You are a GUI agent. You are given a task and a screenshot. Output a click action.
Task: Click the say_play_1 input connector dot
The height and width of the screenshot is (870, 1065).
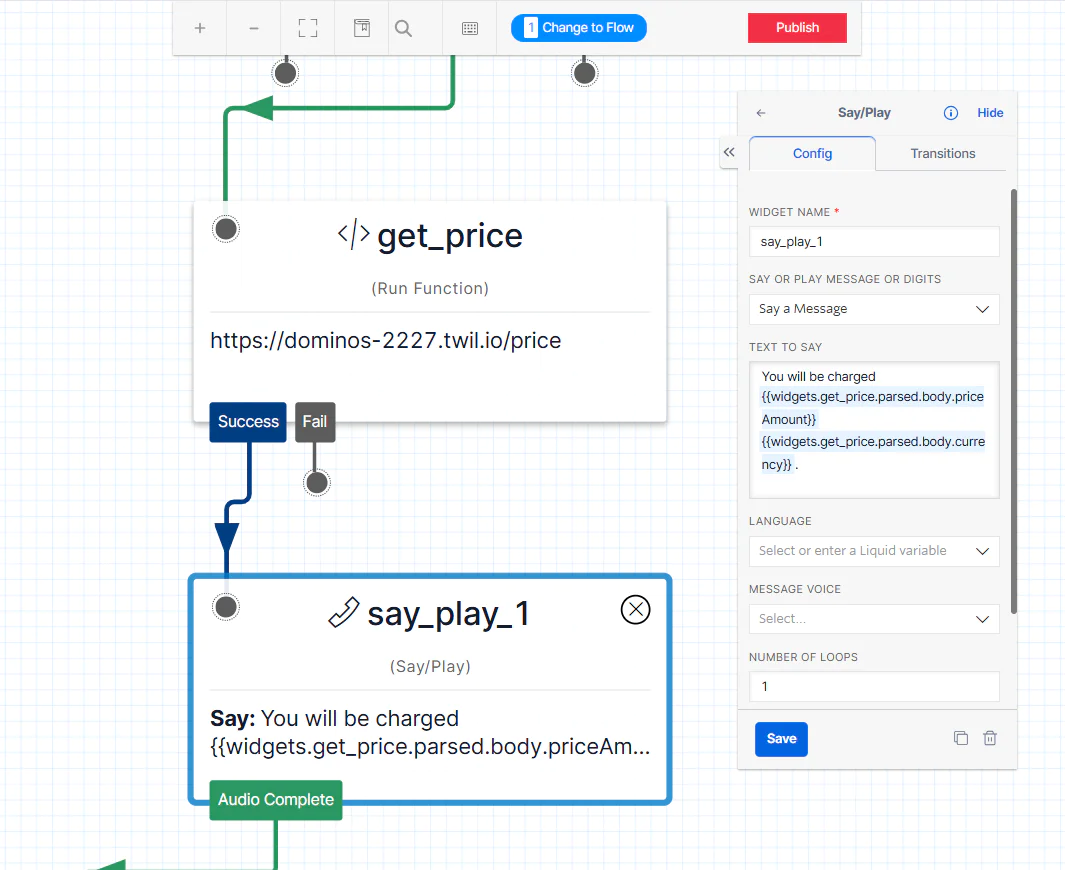[x=225, y=606]
